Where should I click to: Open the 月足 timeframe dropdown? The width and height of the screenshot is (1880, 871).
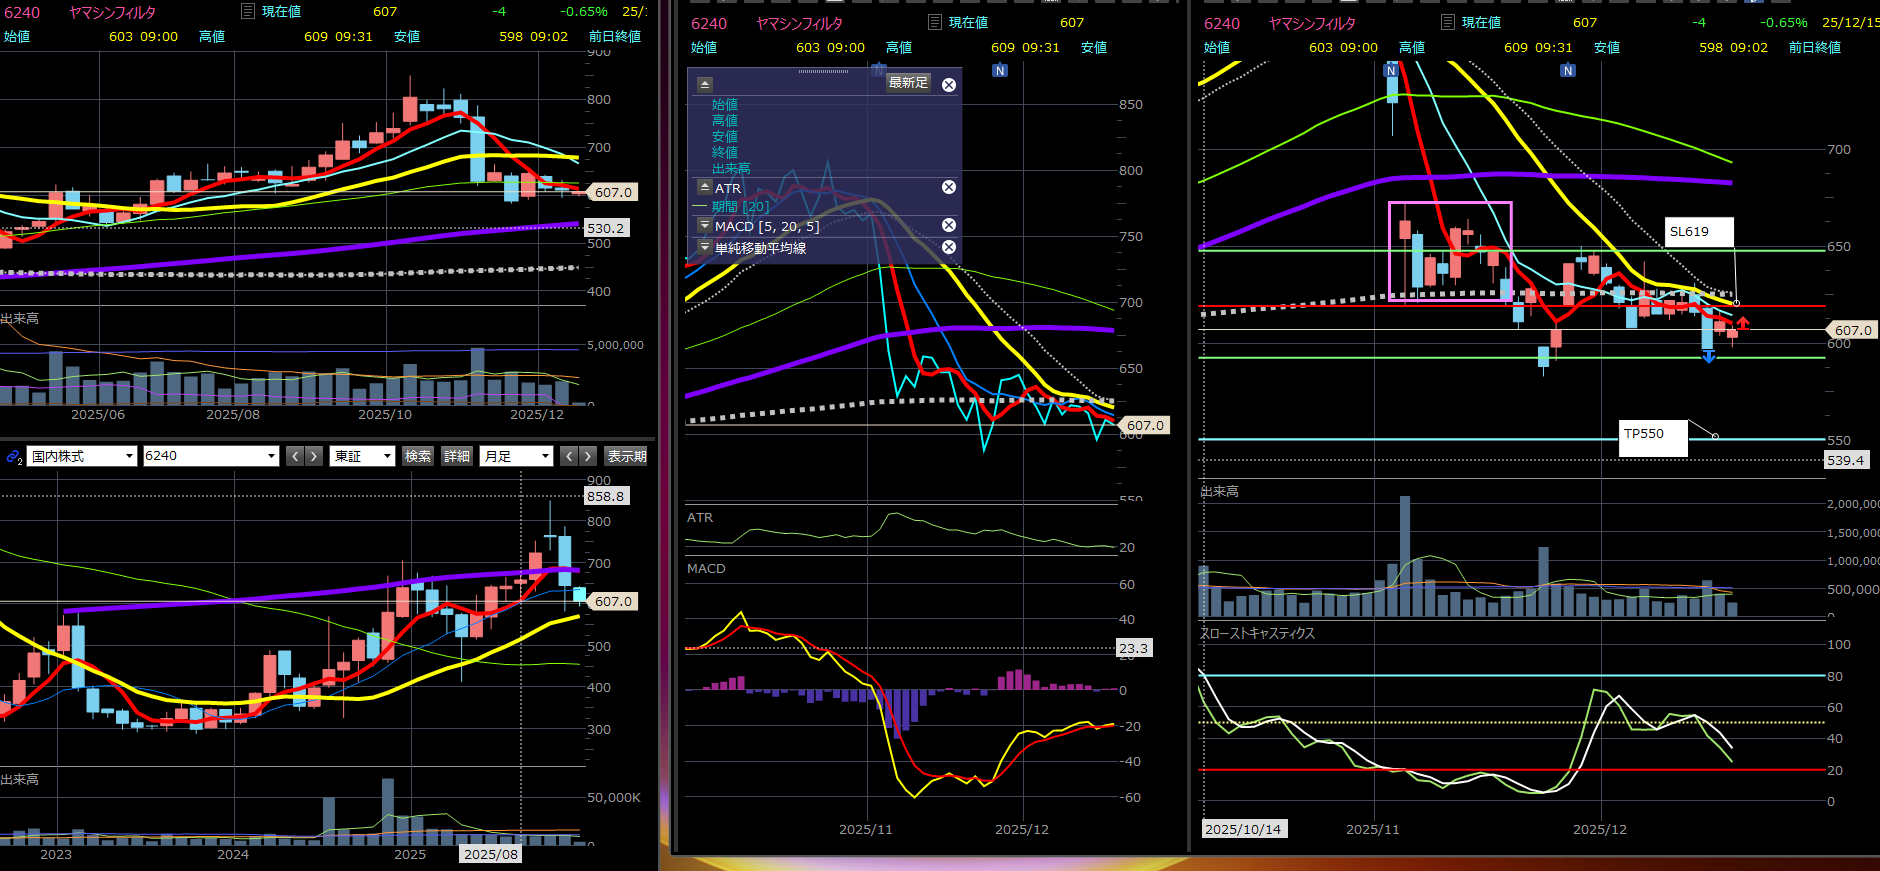(x=516, y=456)
